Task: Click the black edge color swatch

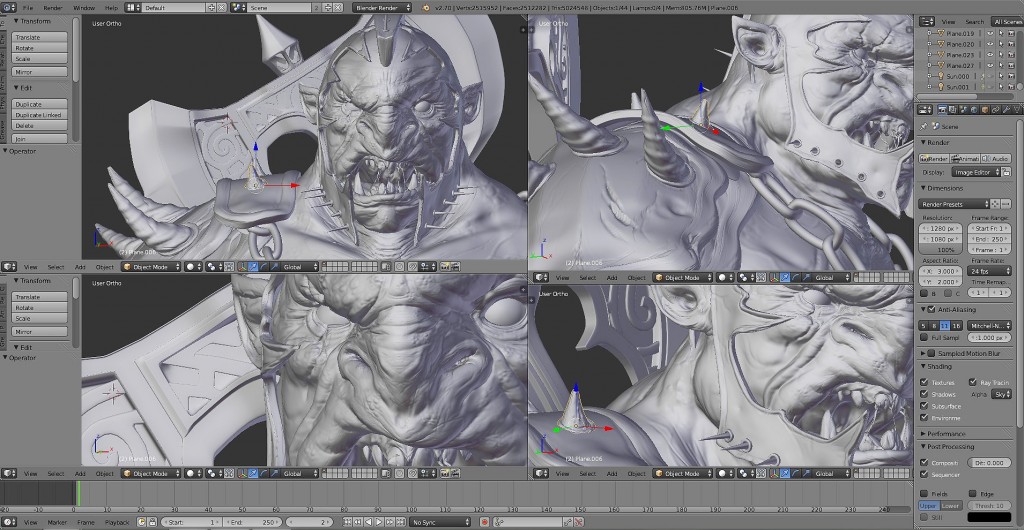Action: click(989, 518)
